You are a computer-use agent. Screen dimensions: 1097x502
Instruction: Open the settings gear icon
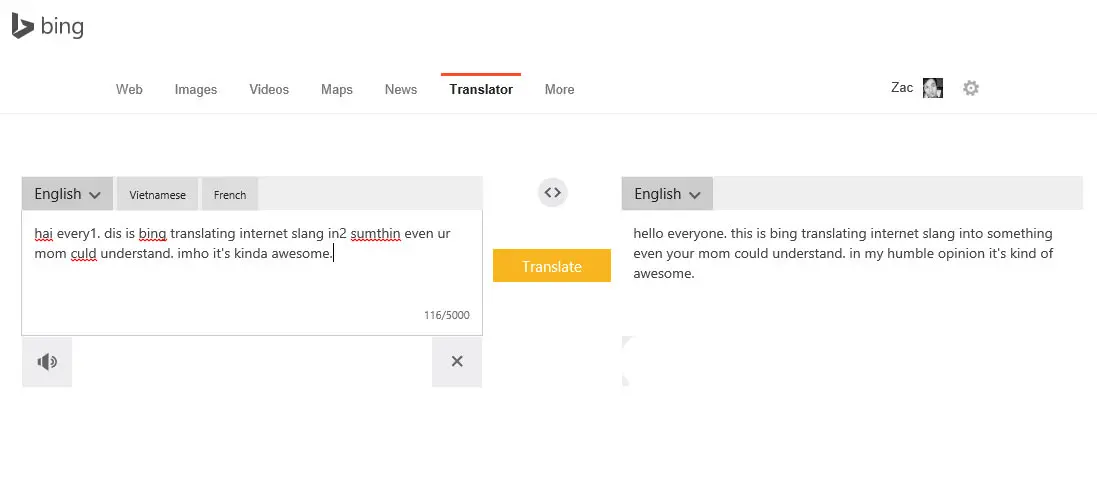coord(970,88)
